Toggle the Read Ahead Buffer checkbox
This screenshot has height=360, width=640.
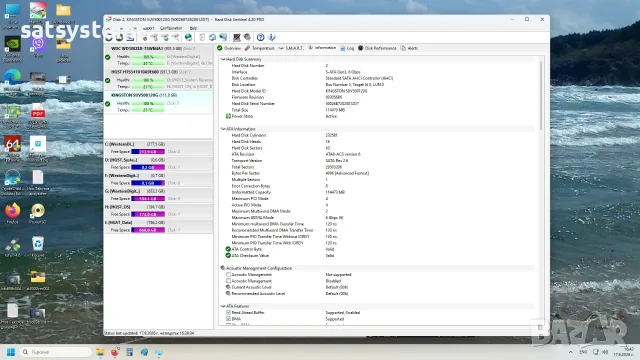pos(229,313)
